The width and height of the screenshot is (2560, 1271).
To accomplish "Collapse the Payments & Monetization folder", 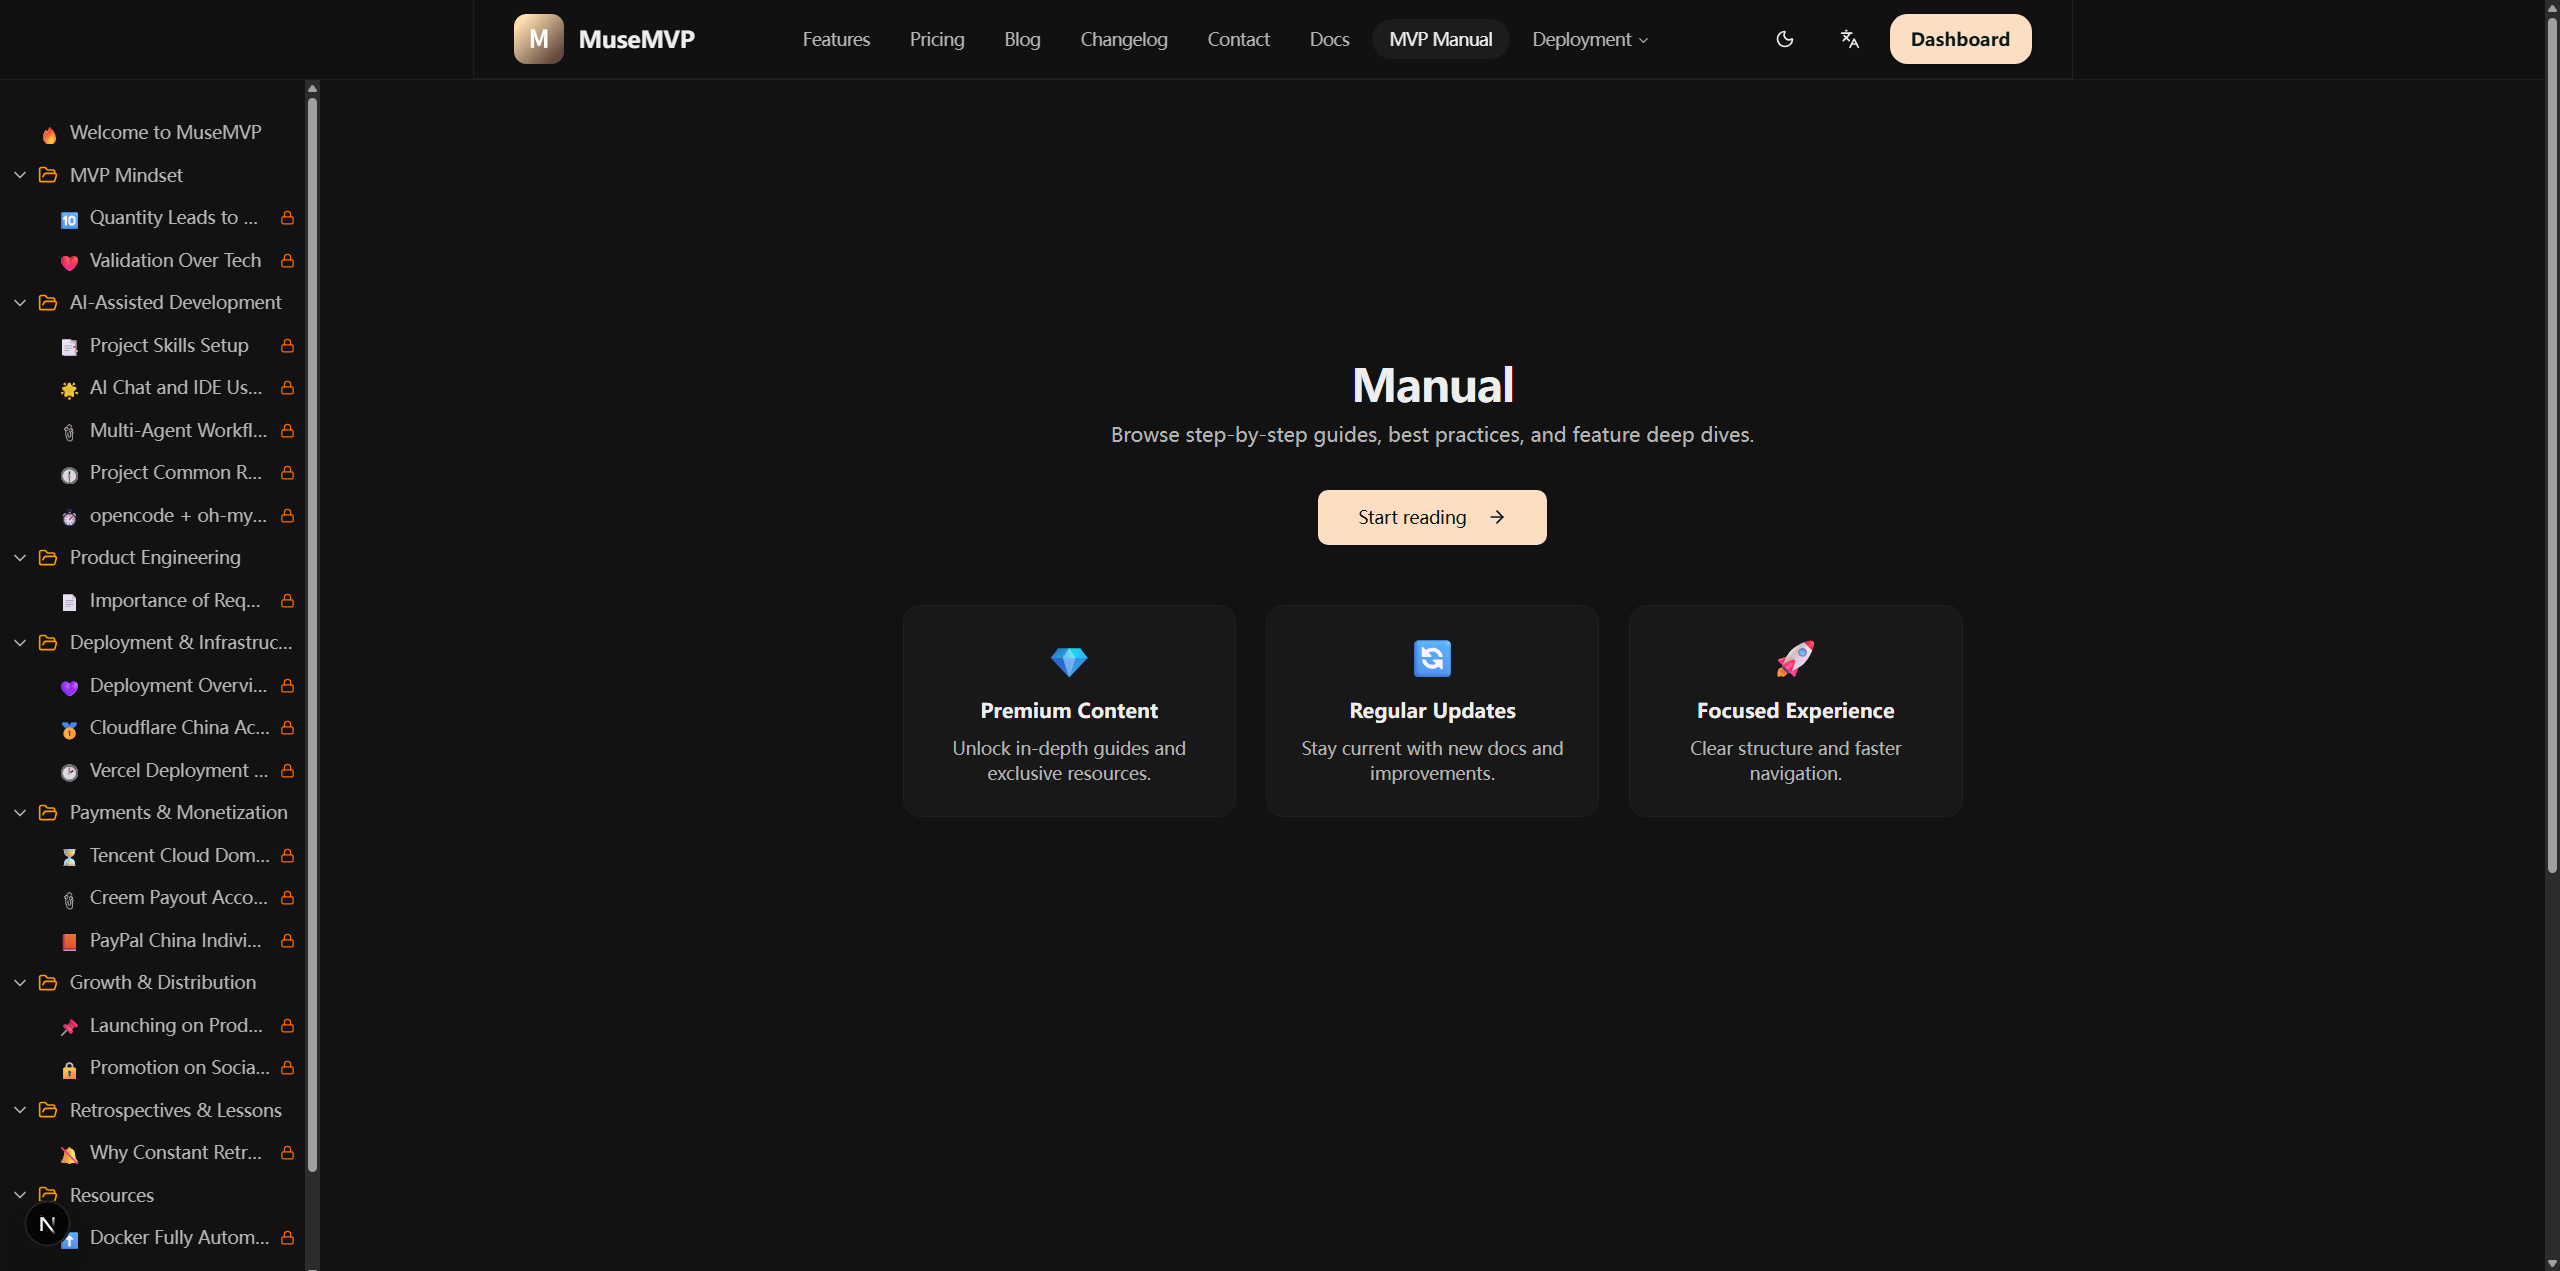I will point(20,812).
